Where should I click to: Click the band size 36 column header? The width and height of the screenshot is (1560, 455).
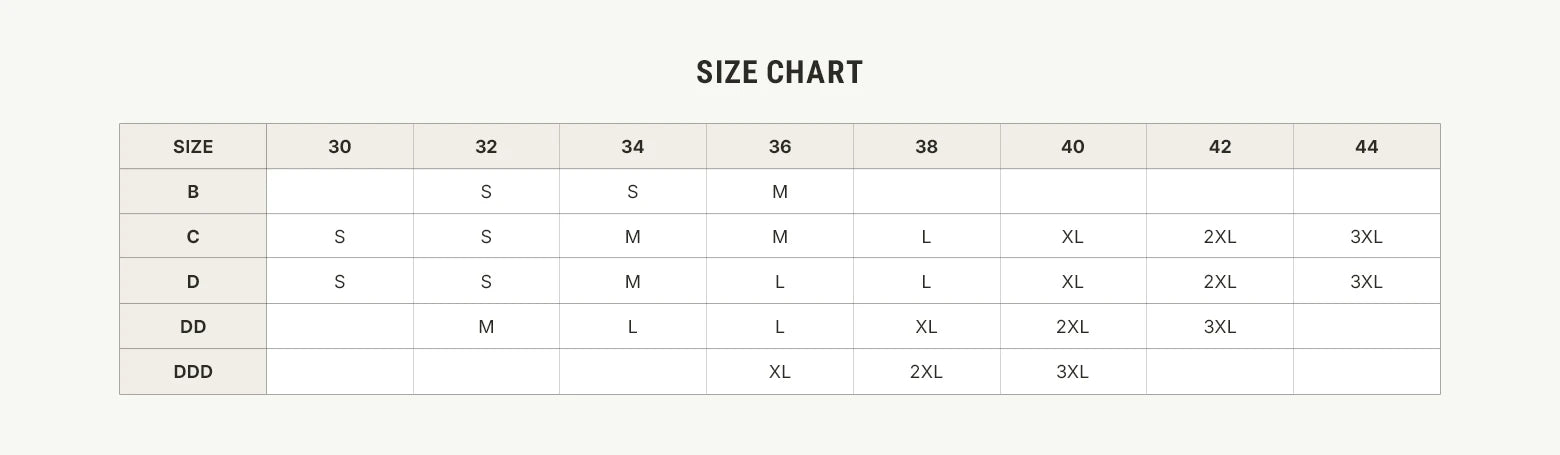point(780,146)
